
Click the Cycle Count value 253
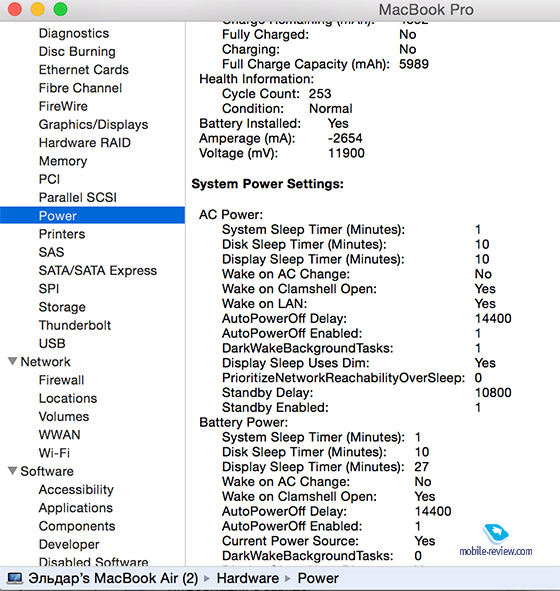pos(320,93)
